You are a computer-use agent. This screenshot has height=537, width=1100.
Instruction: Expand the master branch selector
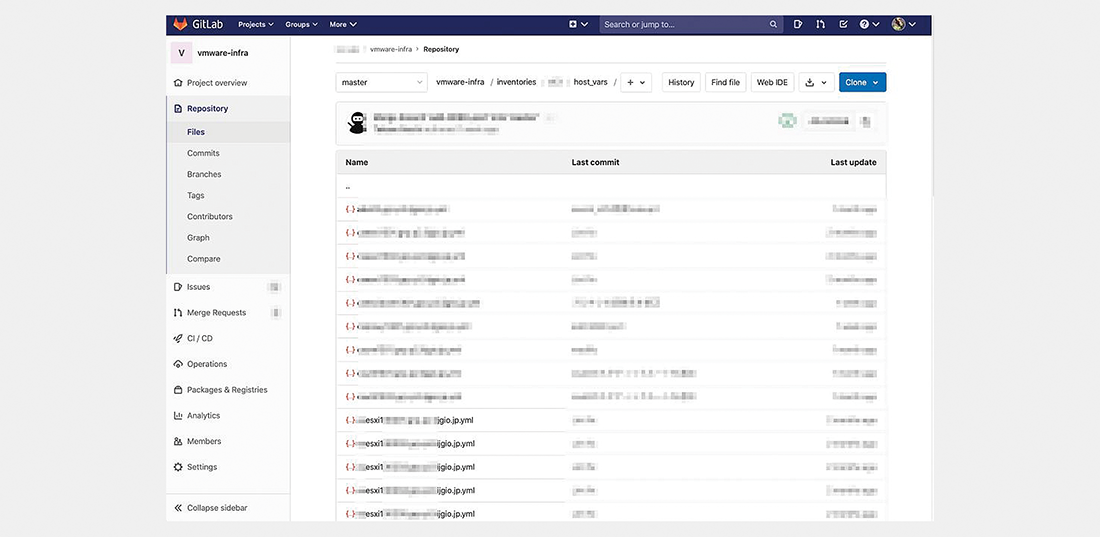point(381,82)
